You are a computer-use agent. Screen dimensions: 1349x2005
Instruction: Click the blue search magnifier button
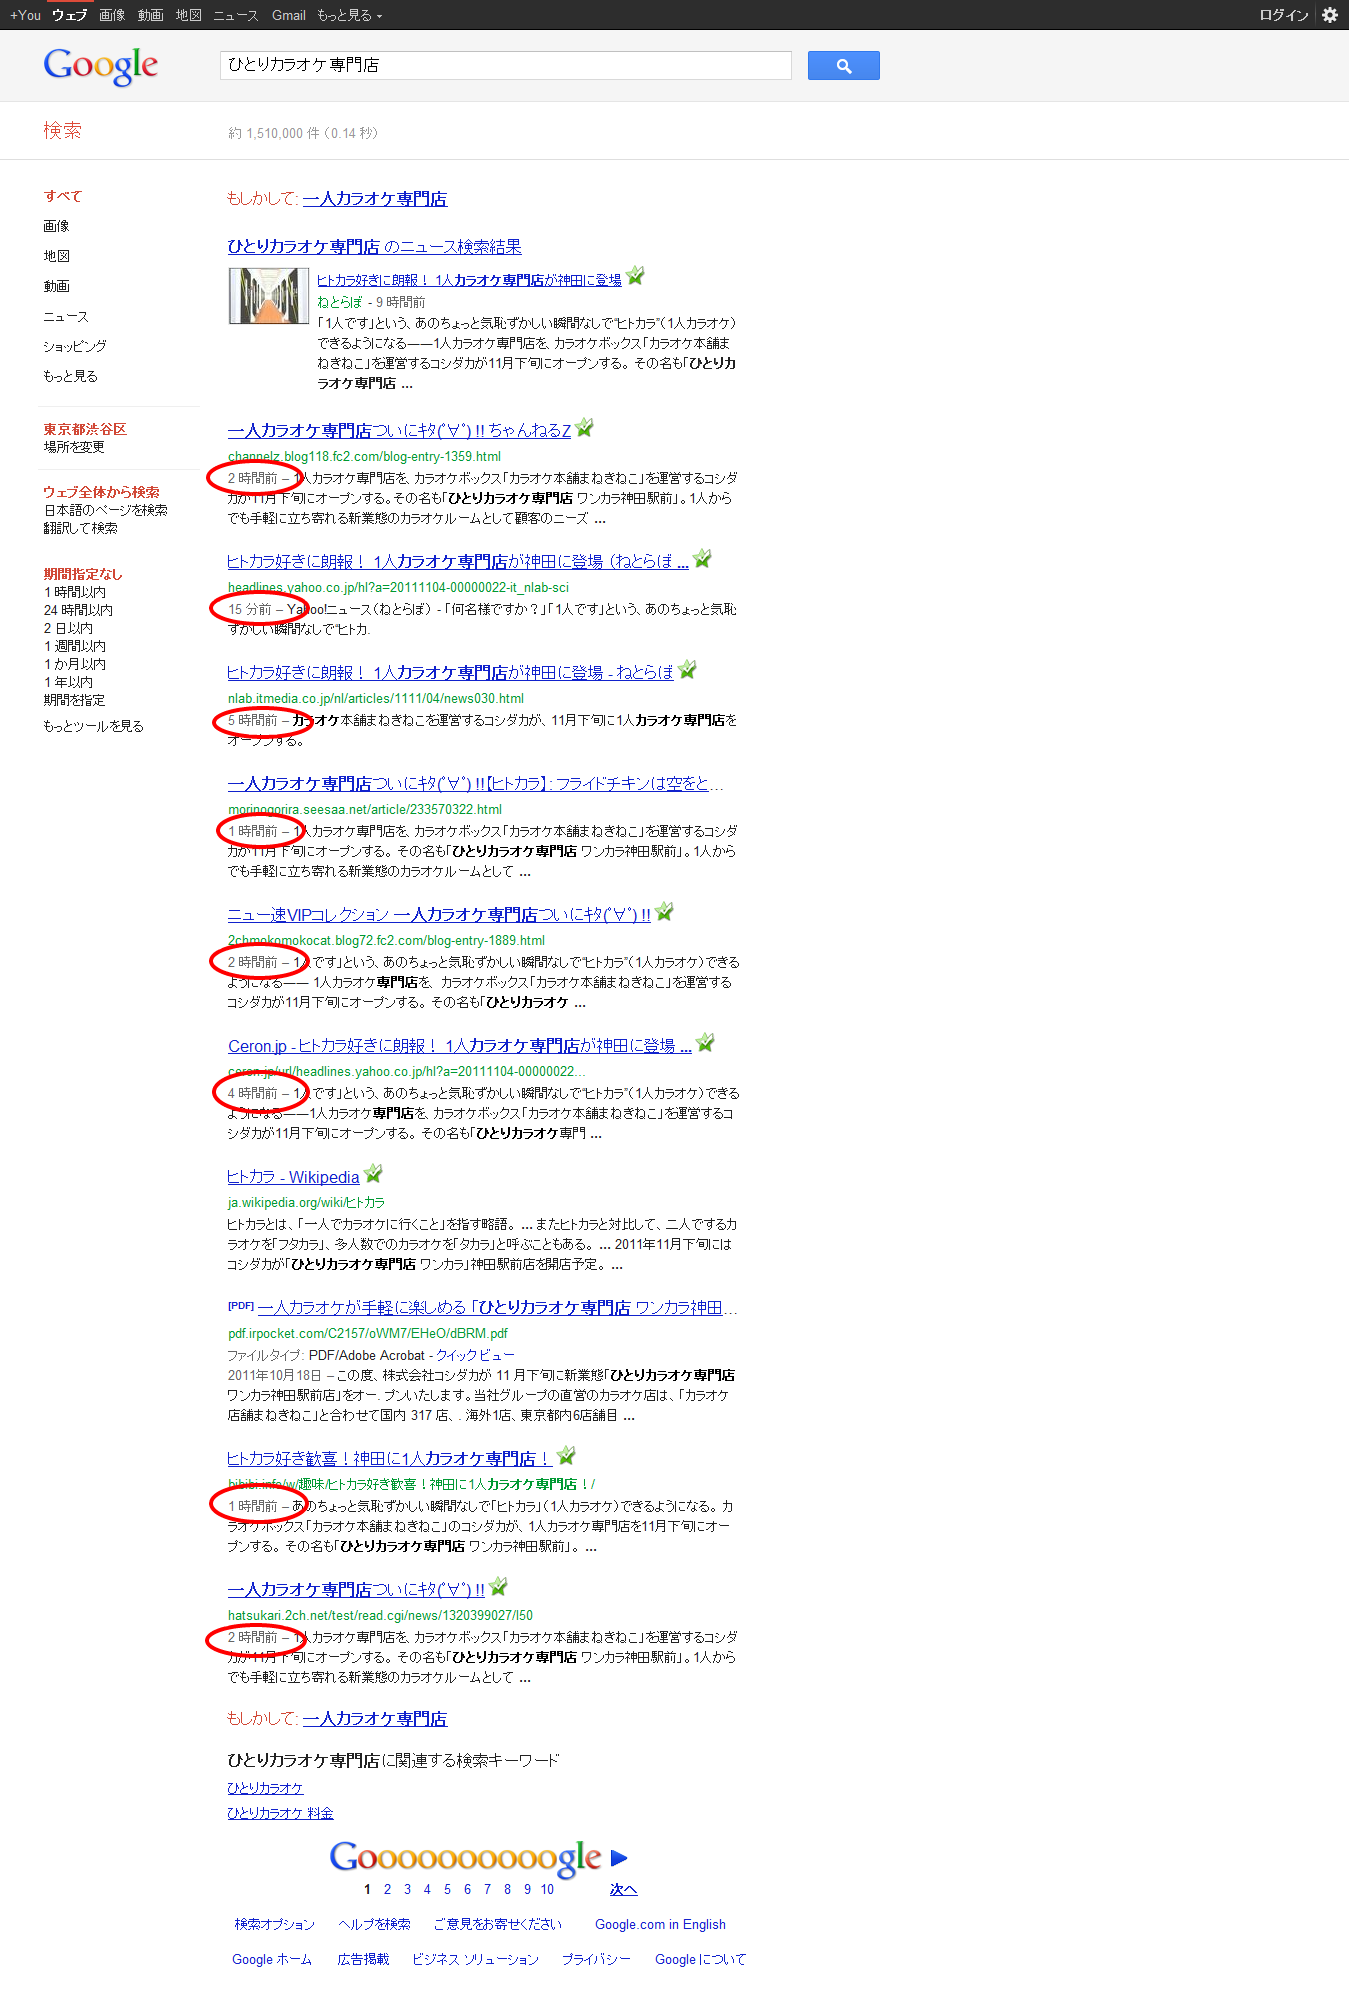coord(843,66)
